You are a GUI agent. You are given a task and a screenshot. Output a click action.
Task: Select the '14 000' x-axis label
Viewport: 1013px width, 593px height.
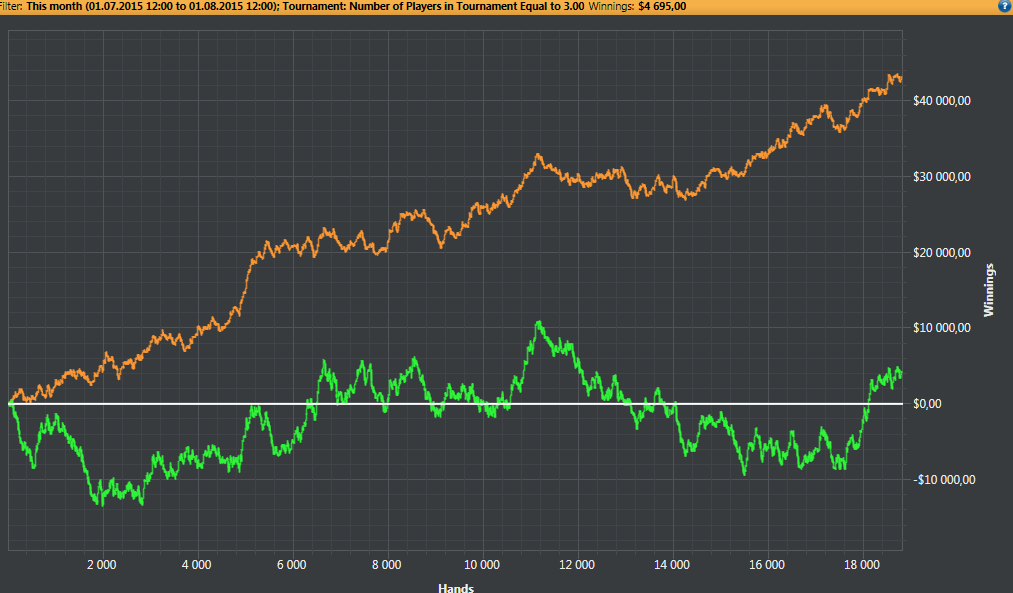tap(671, 565)
